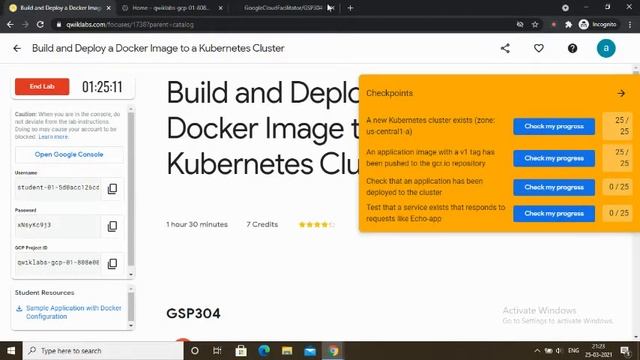Collapse the Checkpoints panel arrow
640x360 pixels.
[621, 93]
